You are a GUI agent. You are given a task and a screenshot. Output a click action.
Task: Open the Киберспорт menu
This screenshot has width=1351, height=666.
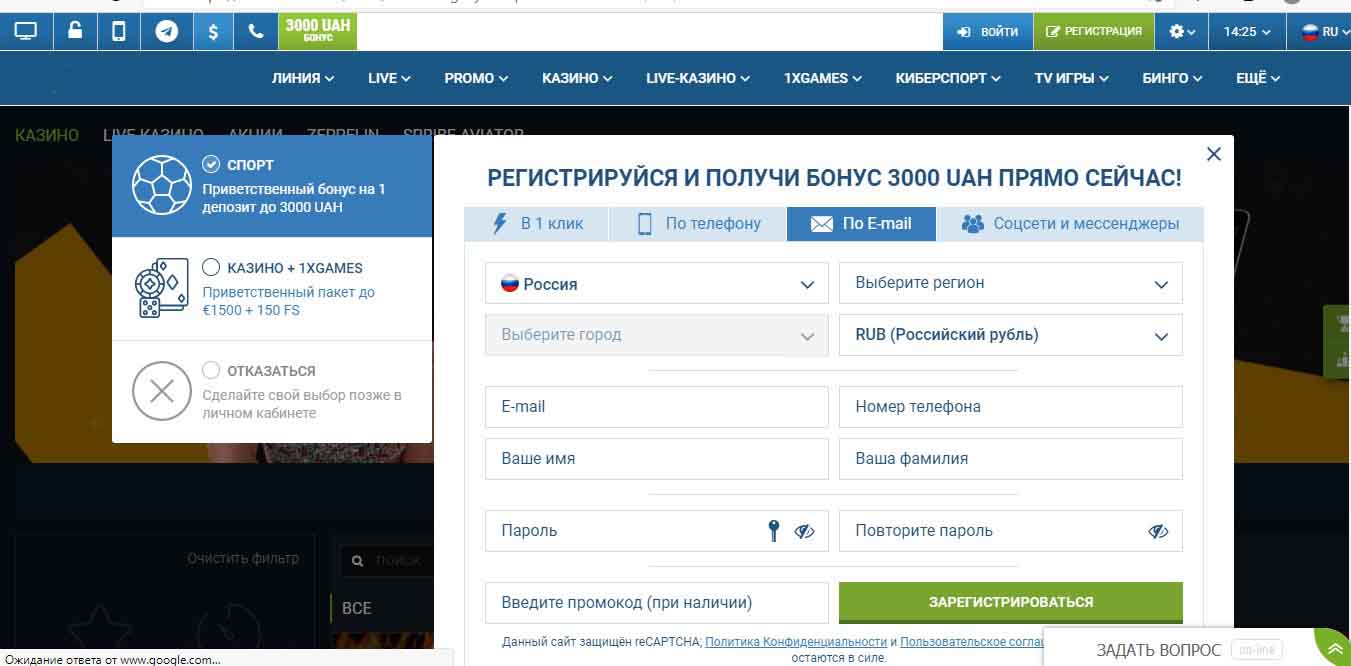[x=948, y=78]
